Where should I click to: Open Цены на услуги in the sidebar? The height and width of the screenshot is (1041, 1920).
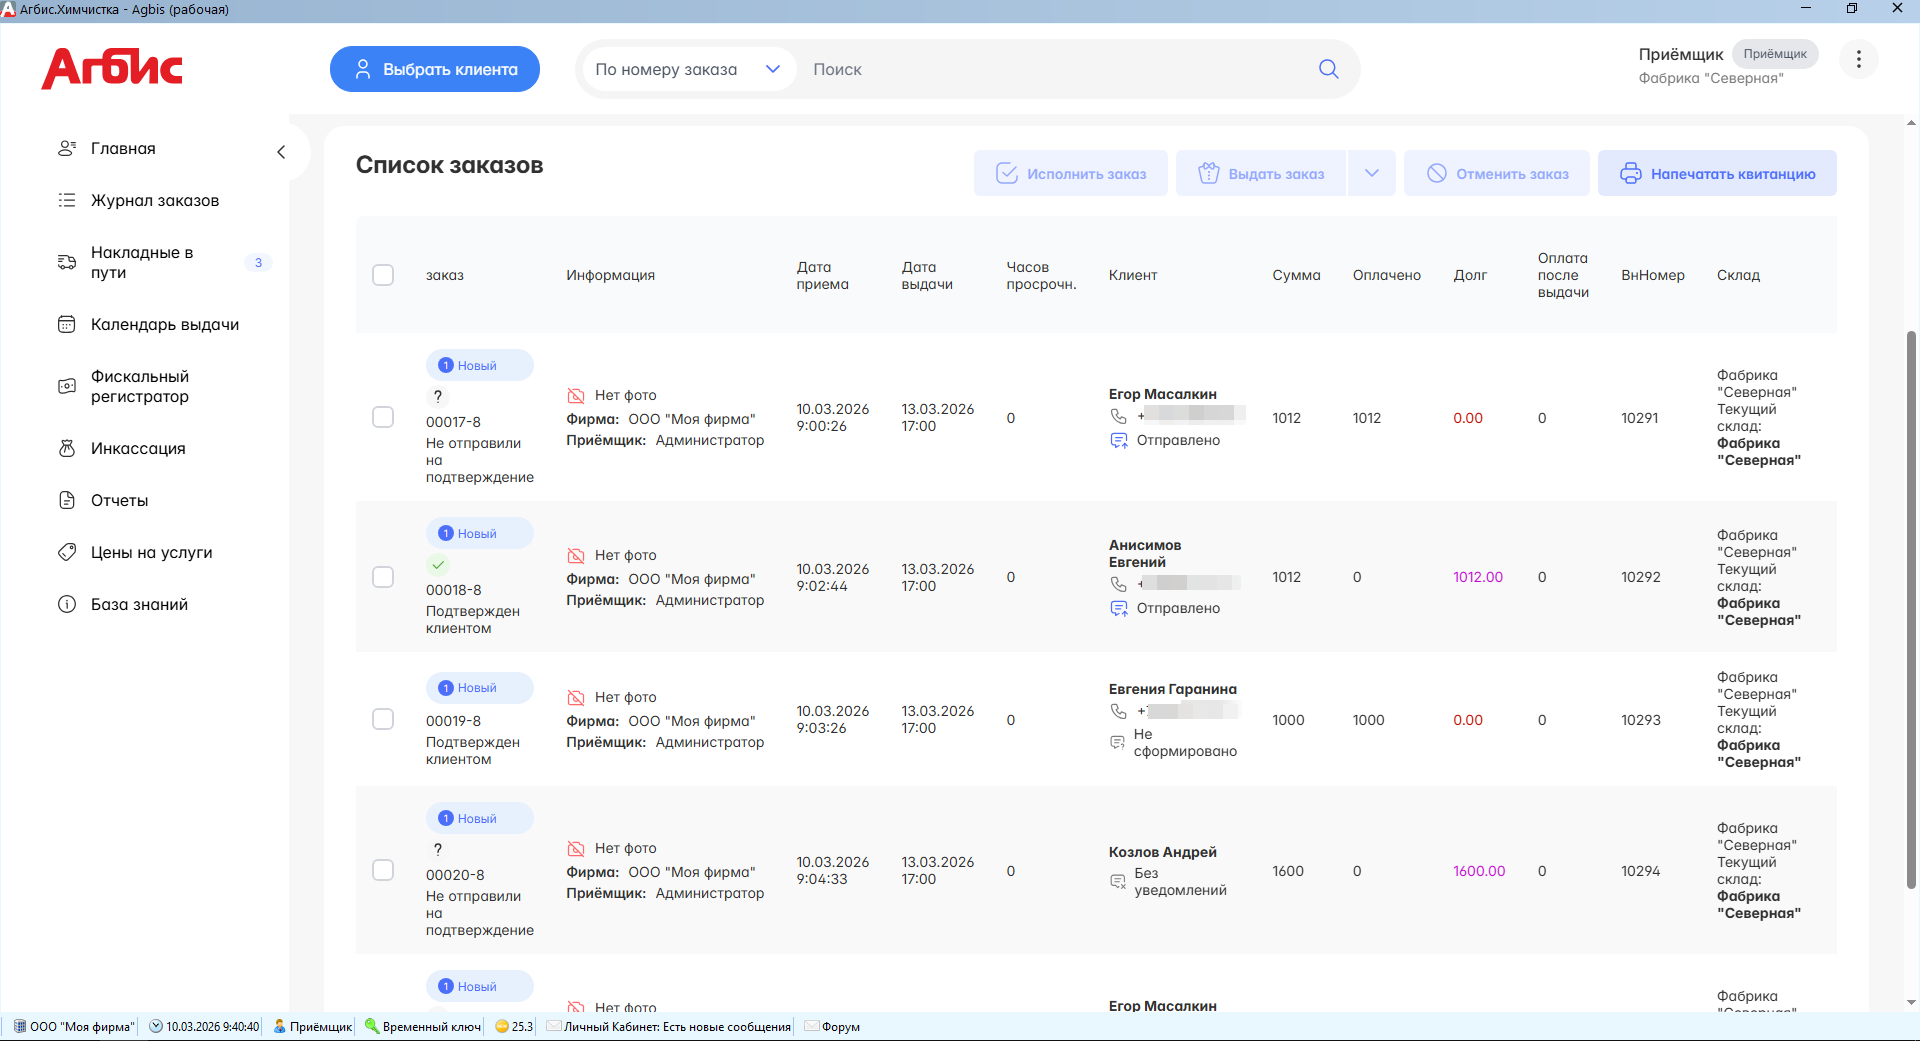[x=152, y=552]
